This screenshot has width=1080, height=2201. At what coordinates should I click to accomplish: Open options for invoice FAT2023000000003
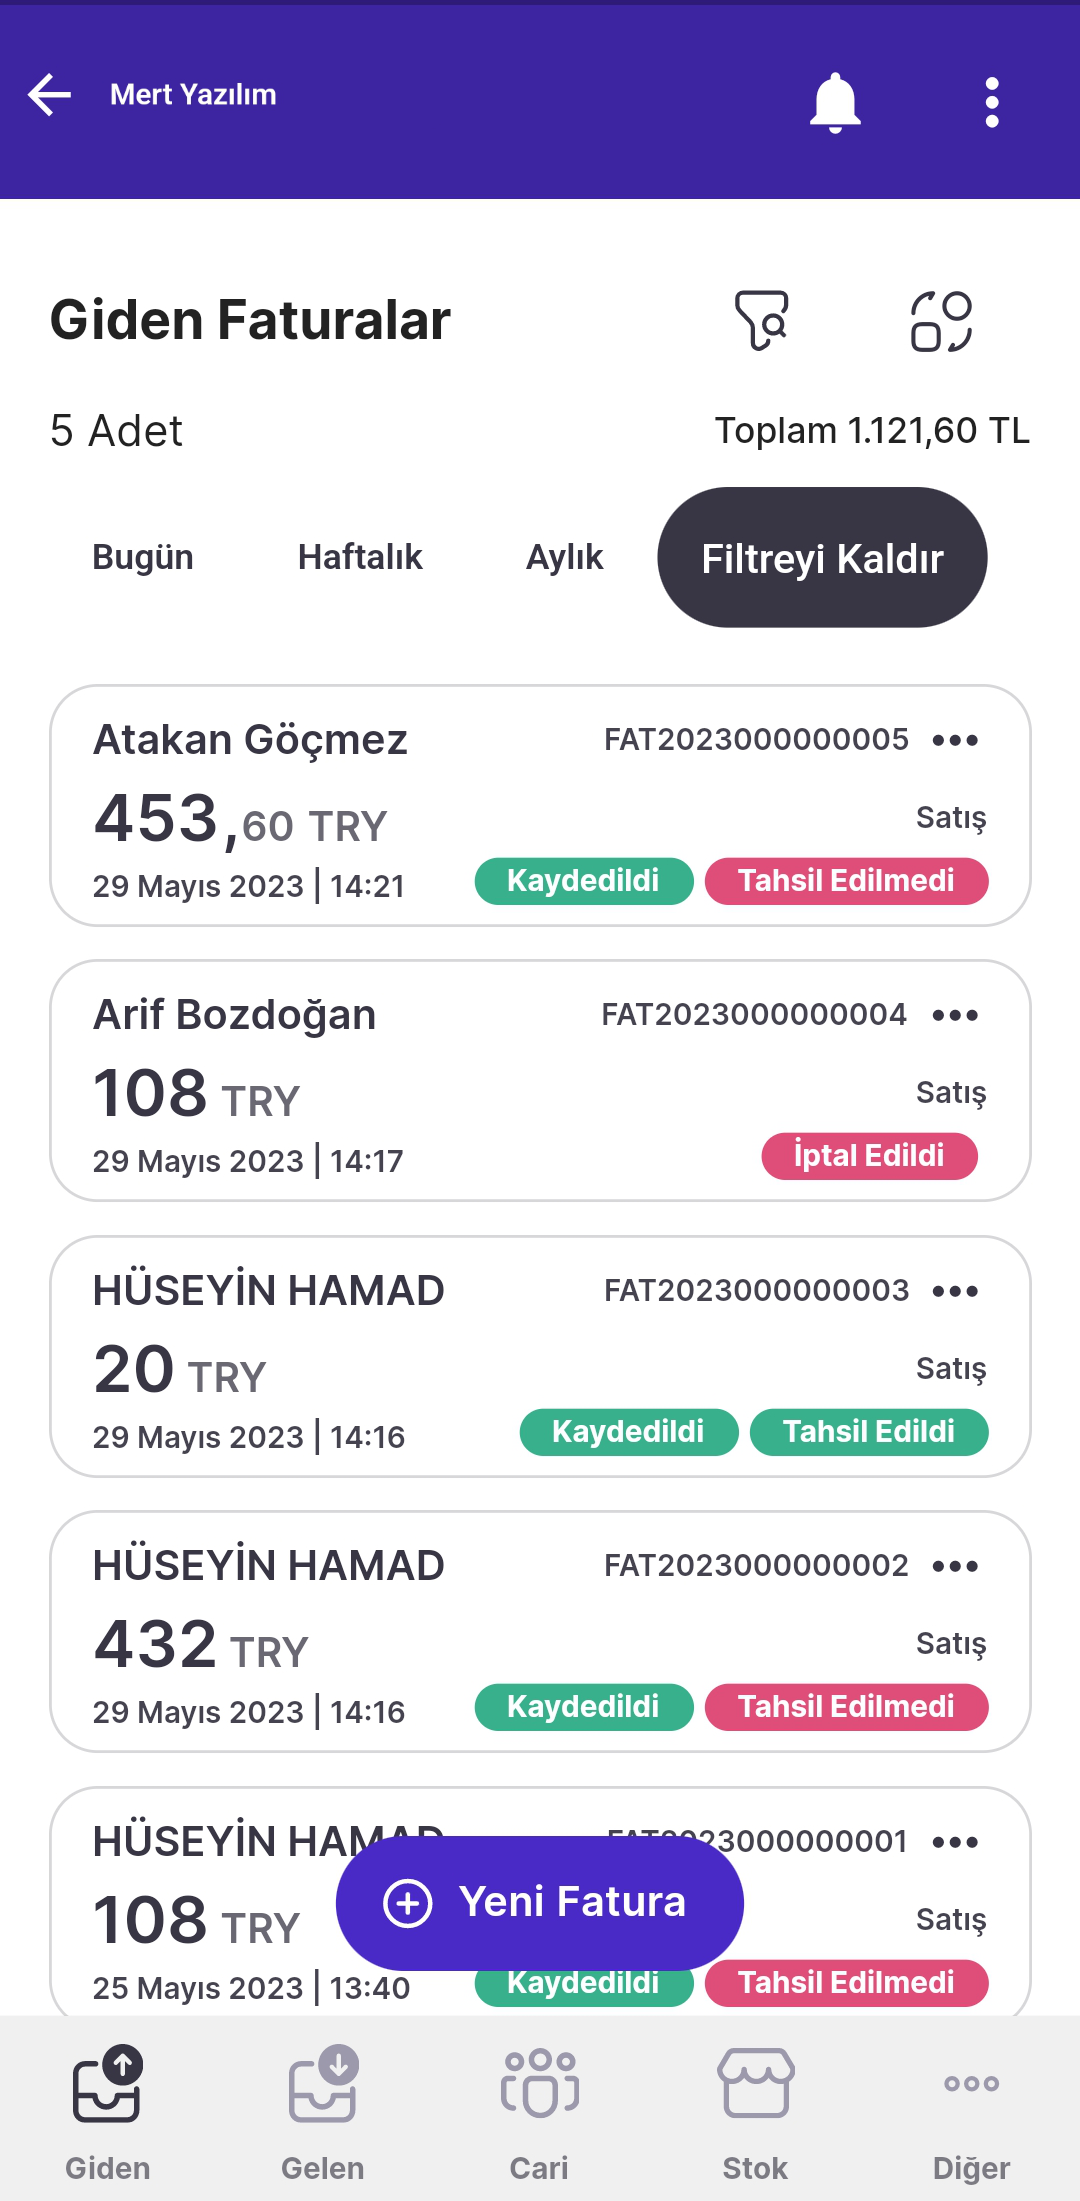click(x=955, y=1291)
